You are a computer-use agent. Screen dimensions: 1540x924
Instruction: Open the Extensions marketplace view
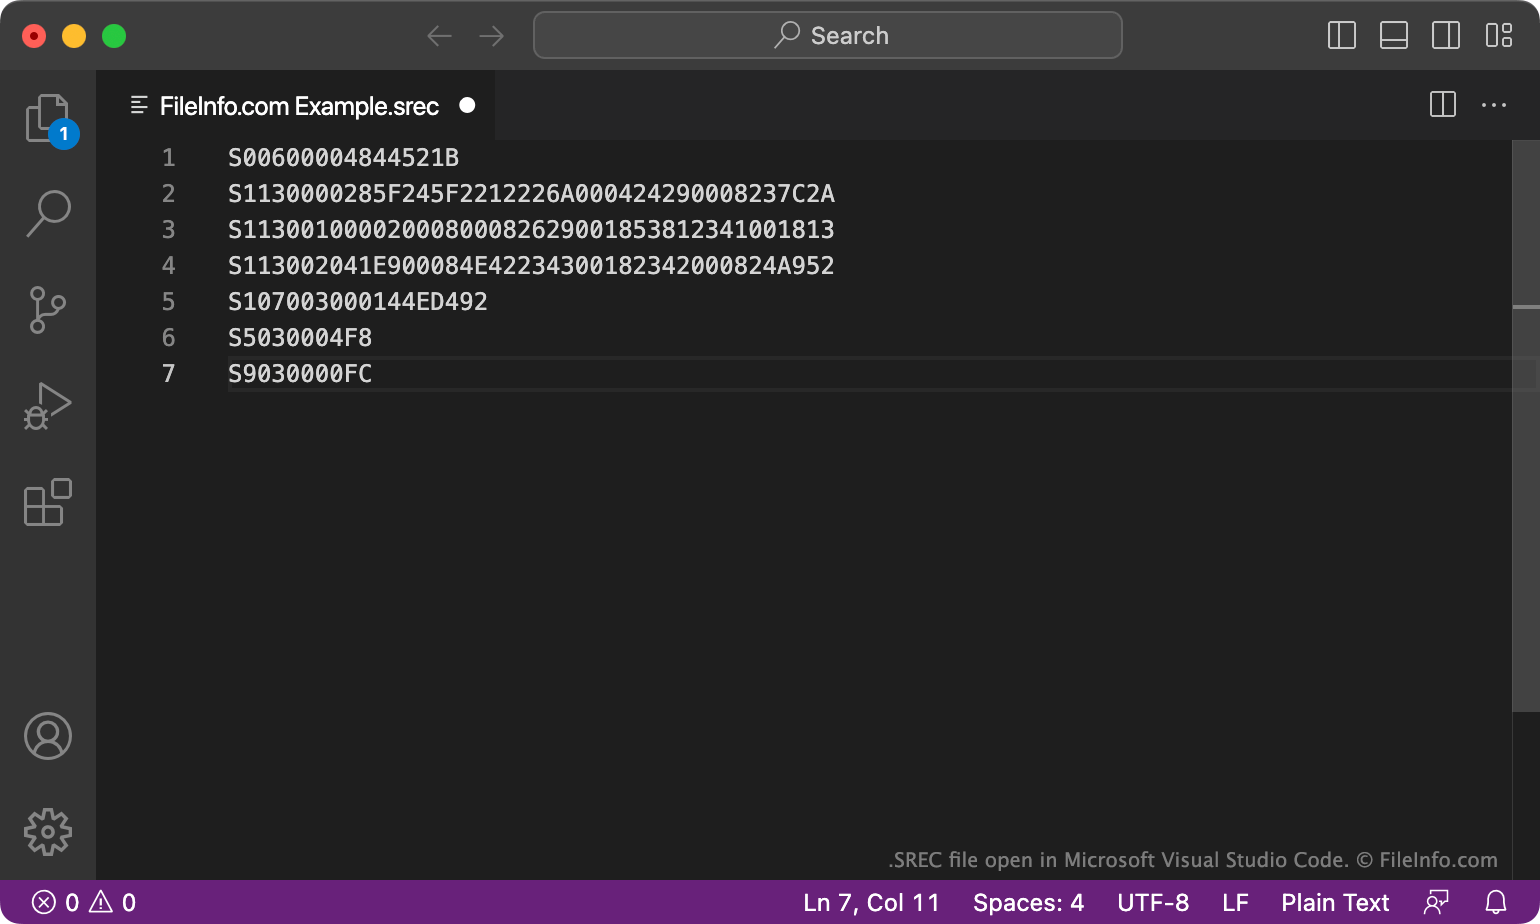pos(47,503)
